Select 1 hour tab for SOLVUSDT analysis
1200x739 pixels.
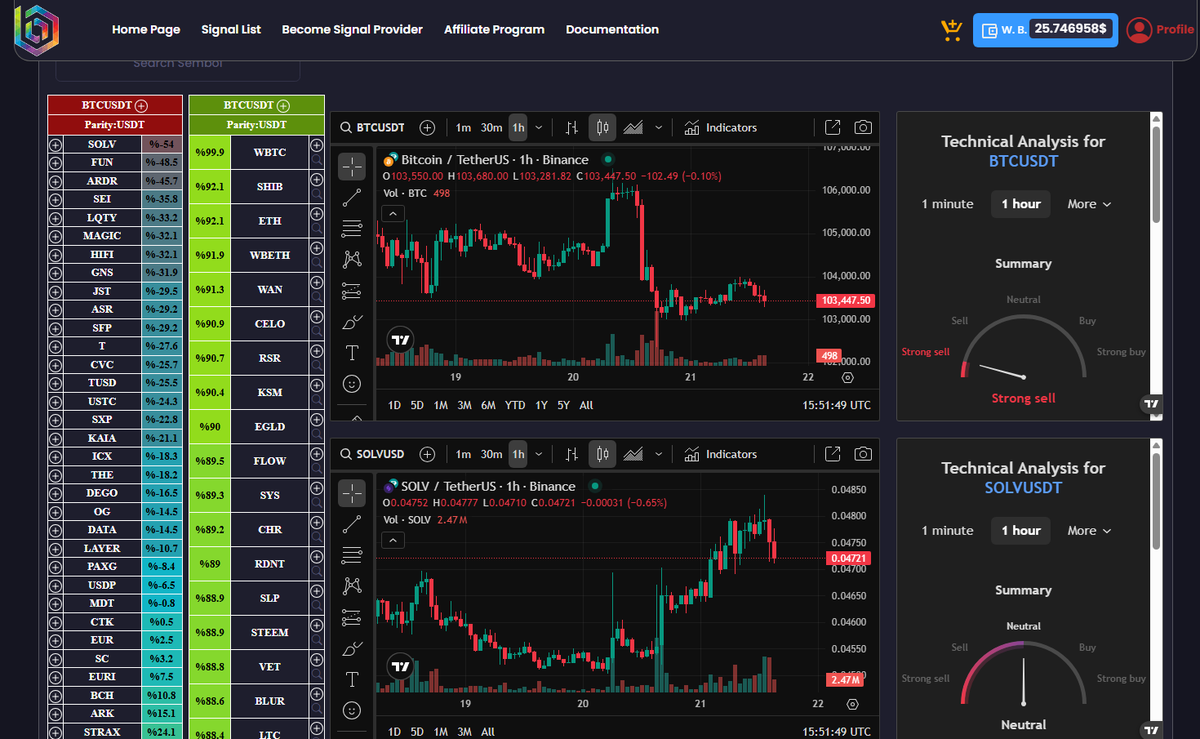(1021, 531)
